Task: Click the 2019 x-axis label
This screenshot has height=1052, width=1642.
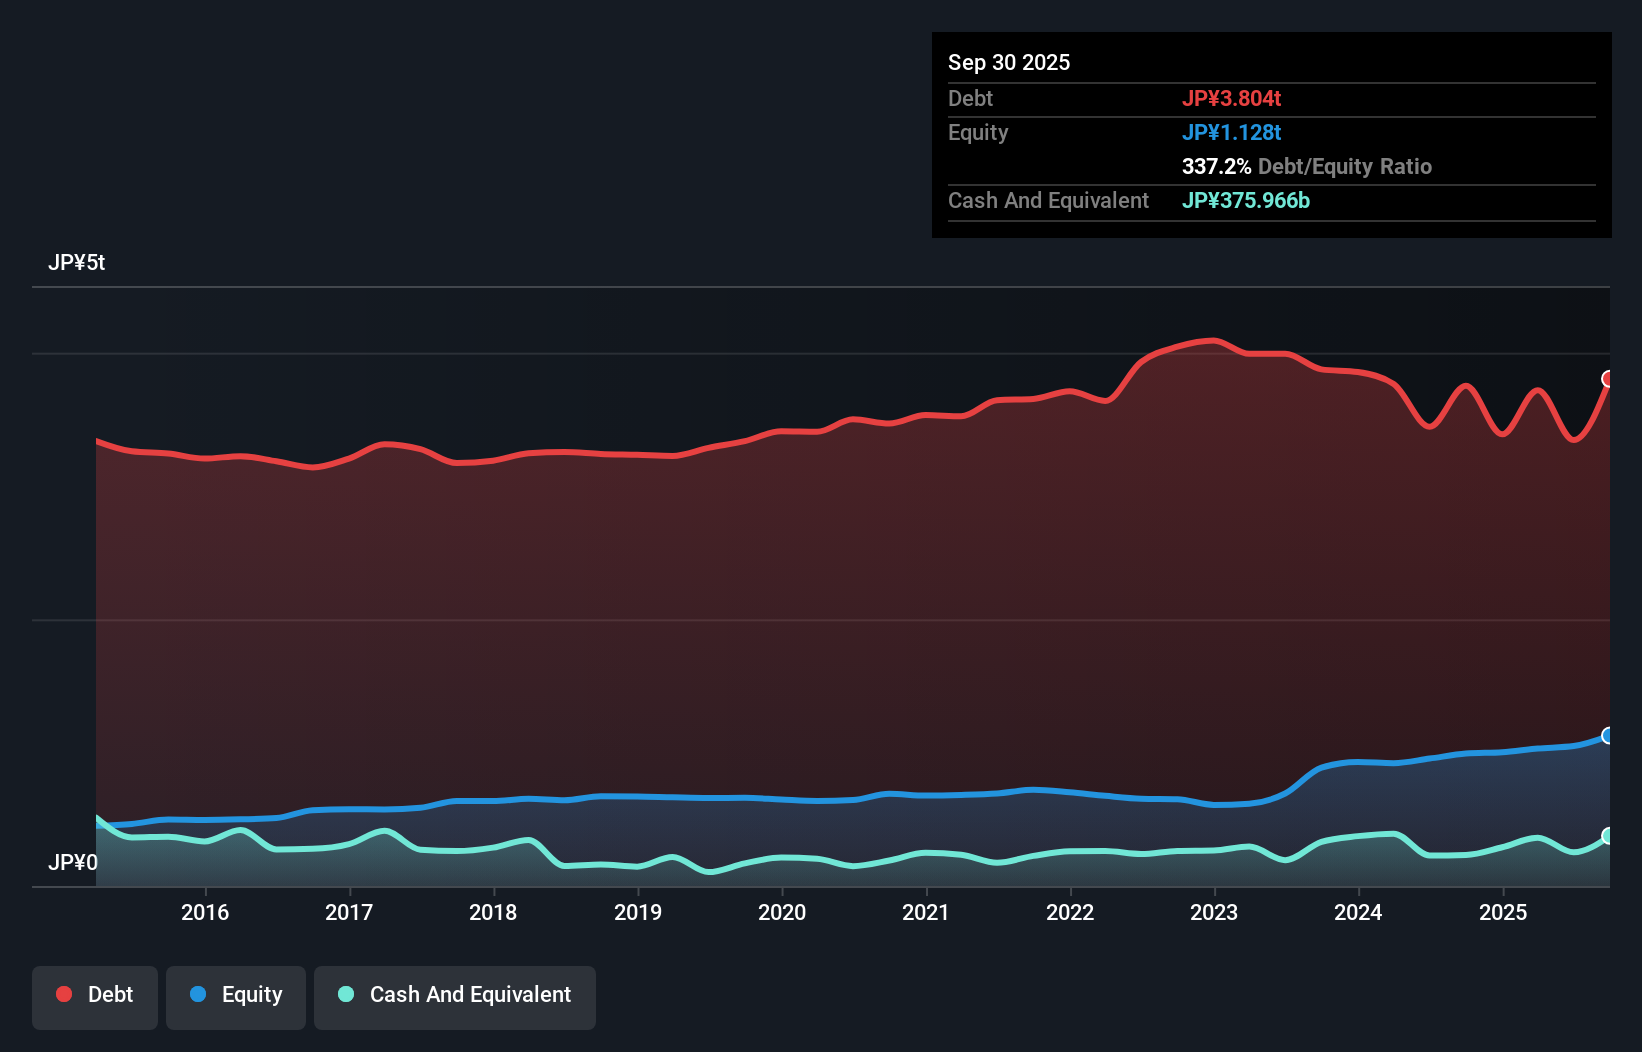Action: click(638, 912)
